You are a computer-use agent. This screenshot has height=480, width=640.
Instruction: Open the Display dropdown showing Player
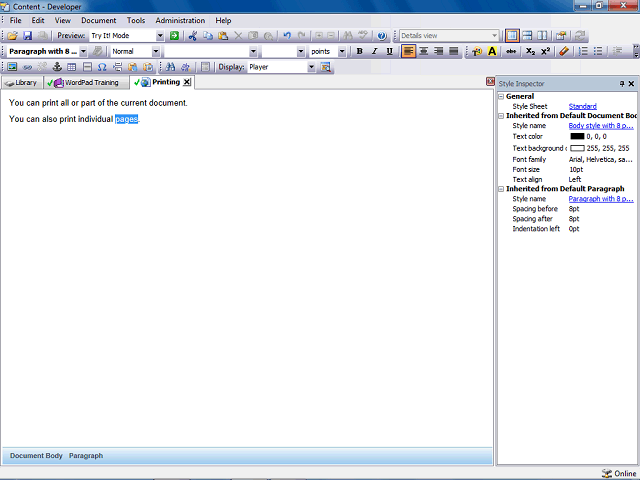coord(311,67)
